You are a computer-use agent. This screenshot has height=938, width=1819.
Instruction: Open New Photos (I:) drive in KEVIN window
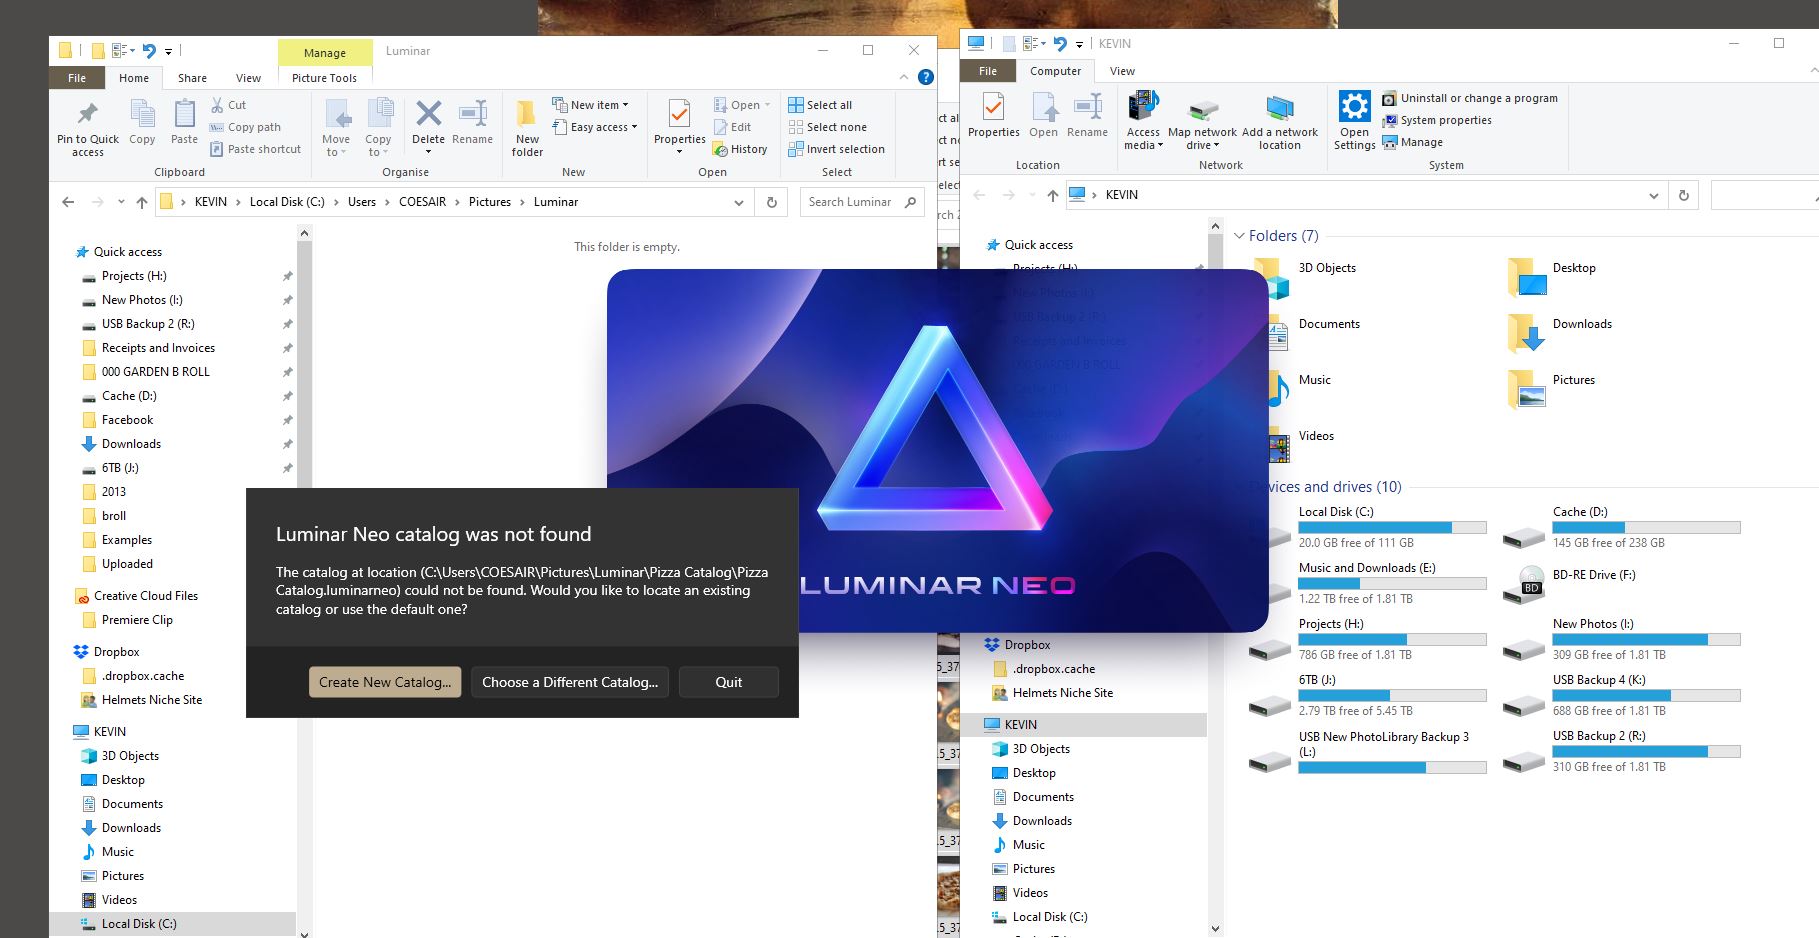tap(1622, 639)
